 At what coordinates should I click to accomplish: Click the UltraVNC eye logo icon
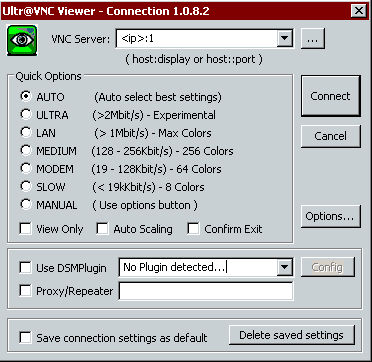(x=22, y=40)
